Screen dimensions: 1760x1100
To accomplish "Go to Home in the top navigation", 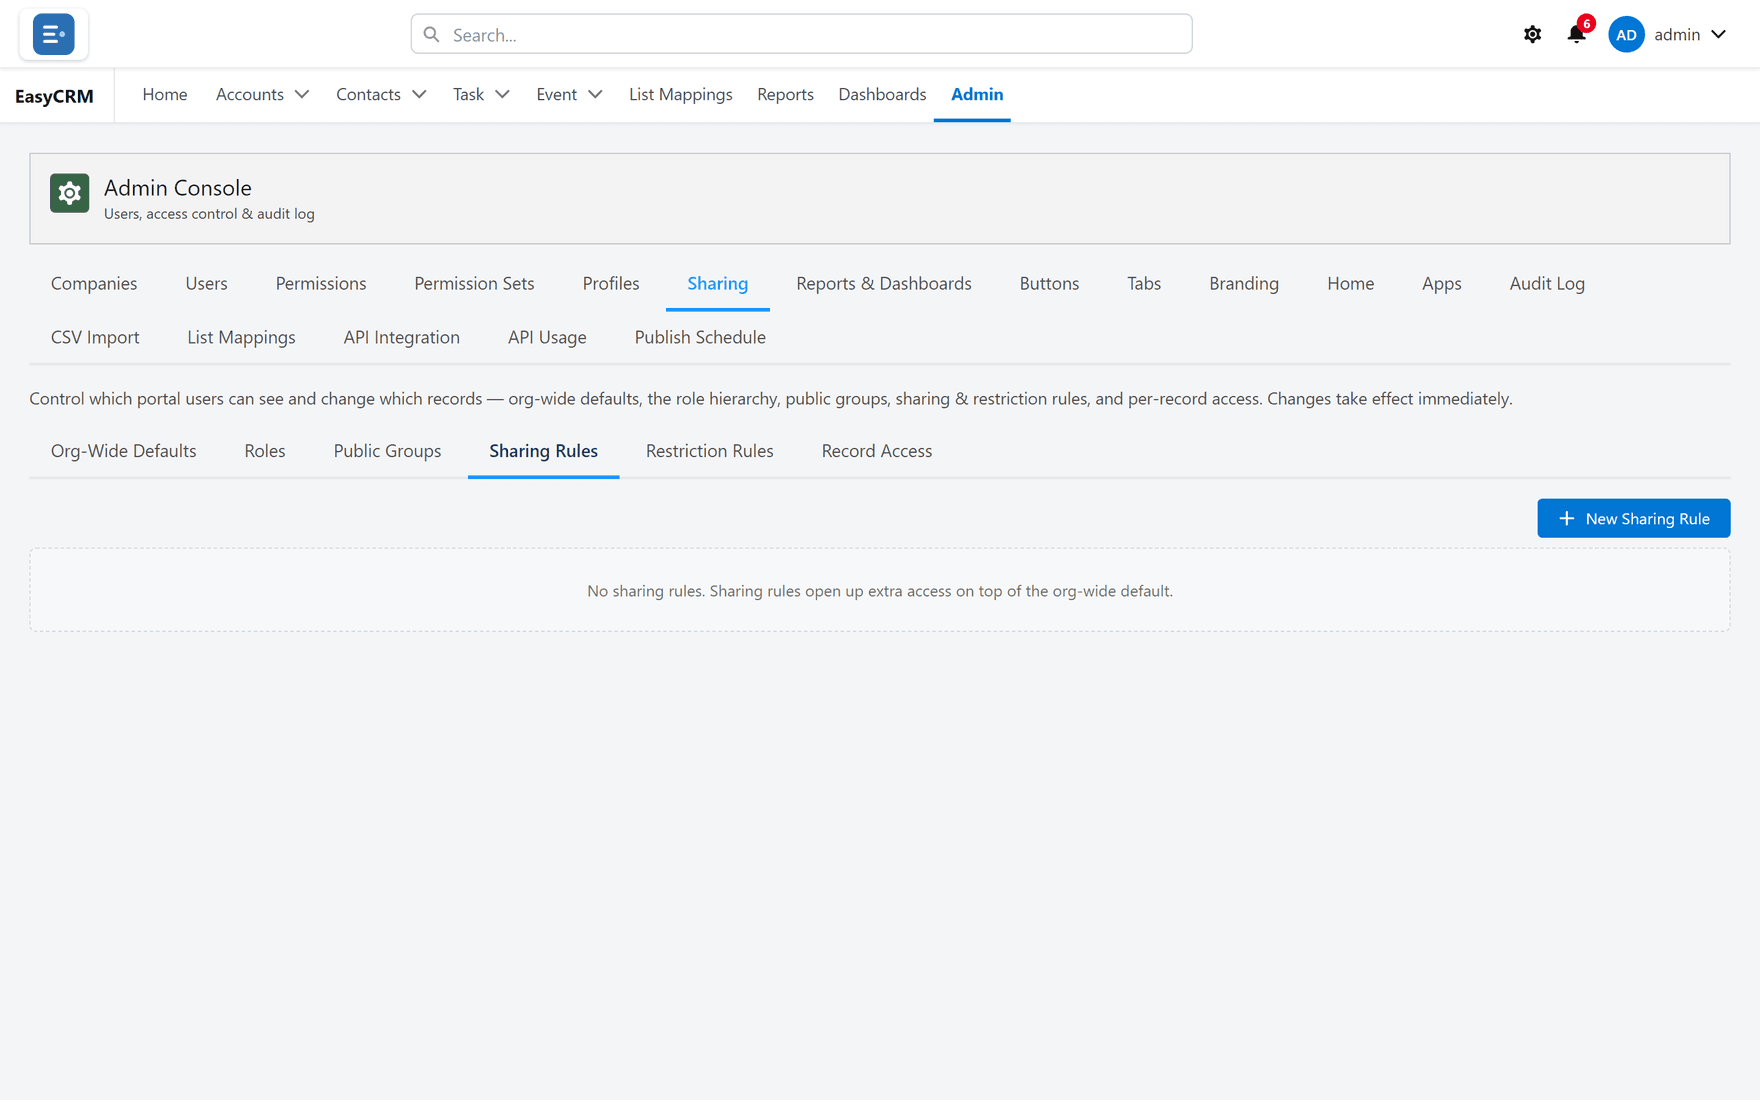I will click(x=165, y=94).
